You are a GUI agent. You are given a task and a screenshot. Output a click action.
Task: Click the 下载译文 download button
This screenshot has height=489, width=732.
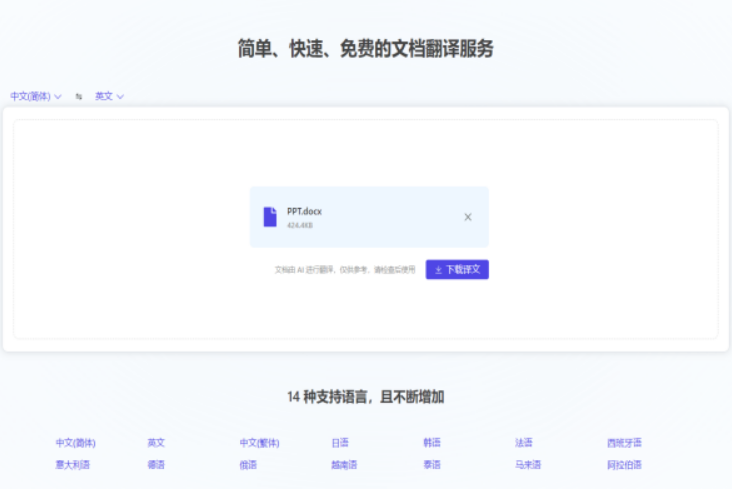coord(457,270)
